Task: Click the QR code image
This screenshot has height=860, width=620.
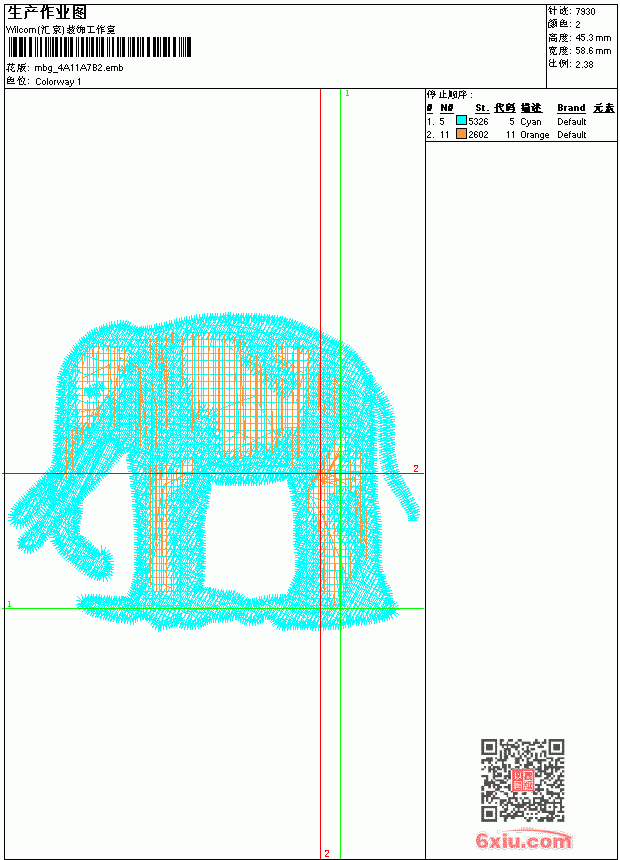Action: [523, 780]
